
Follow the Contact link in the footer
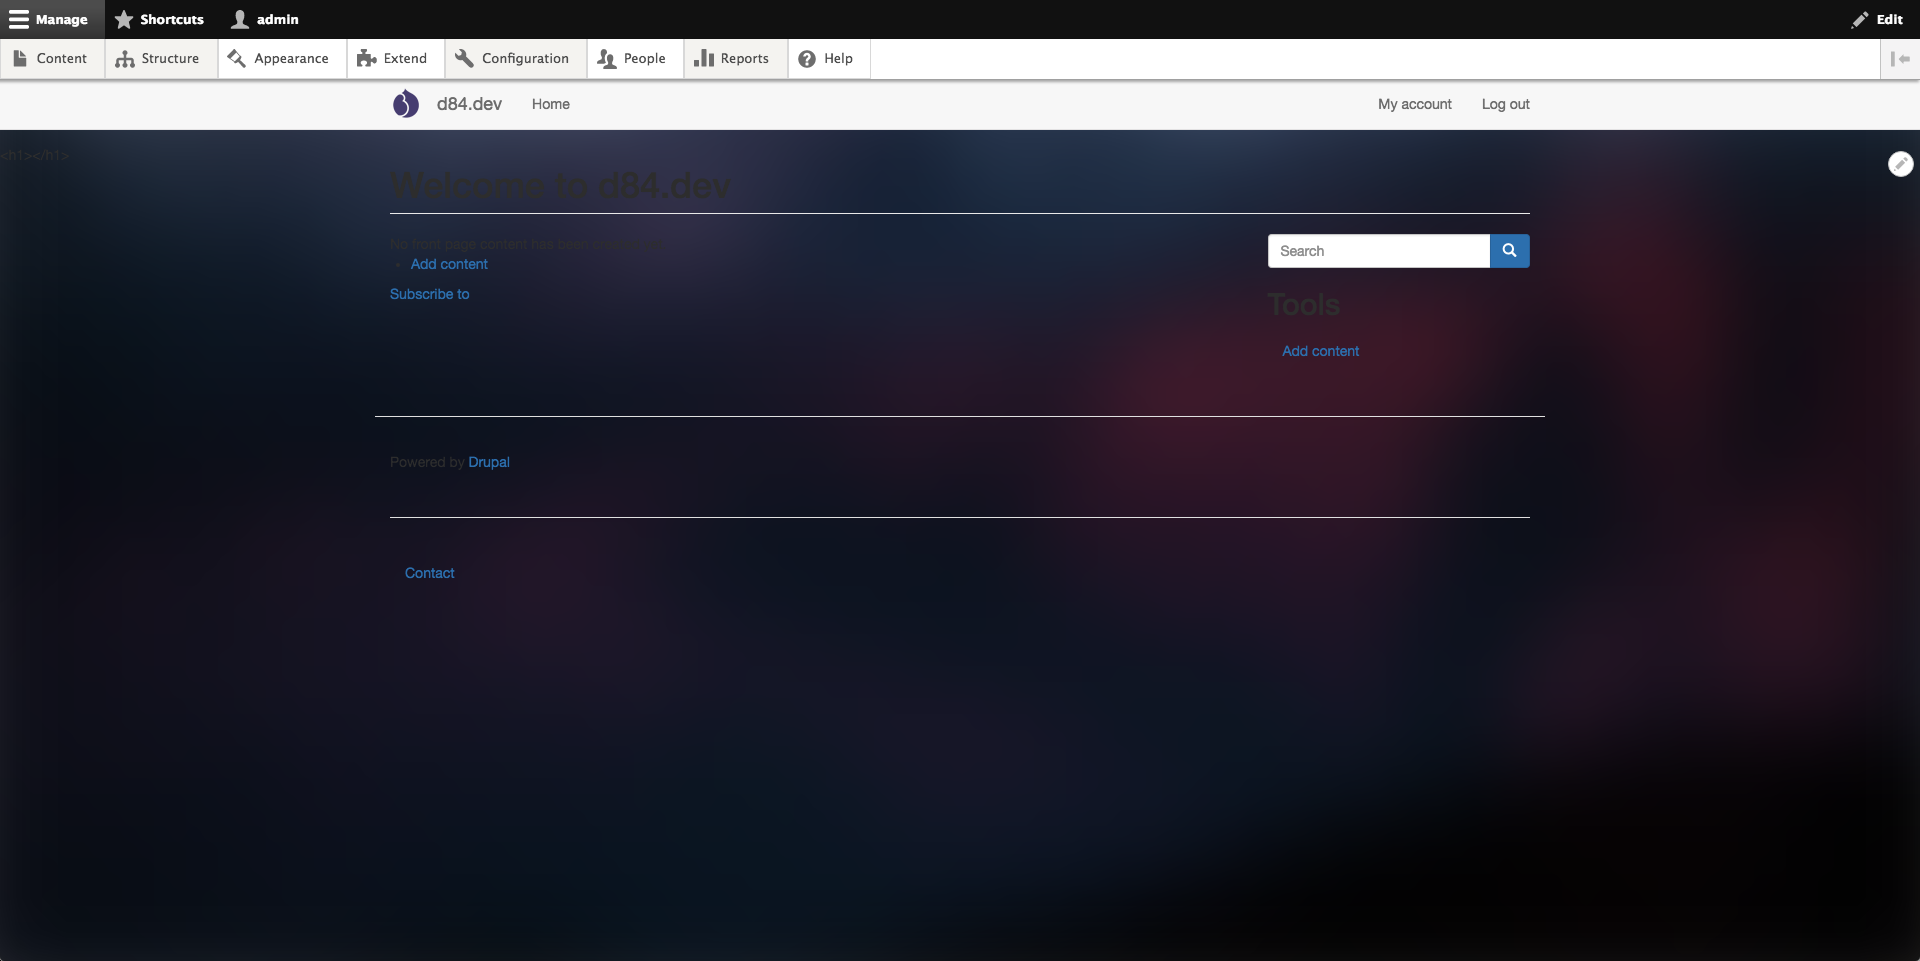[x=429, y=573]
